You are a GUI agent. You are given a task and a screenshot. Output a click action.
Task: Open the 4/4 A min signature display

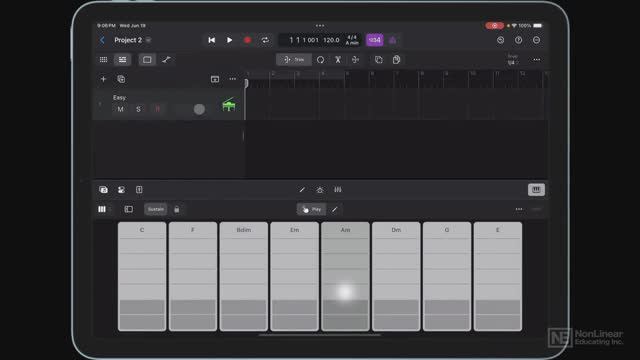click(x=352, y=40)
